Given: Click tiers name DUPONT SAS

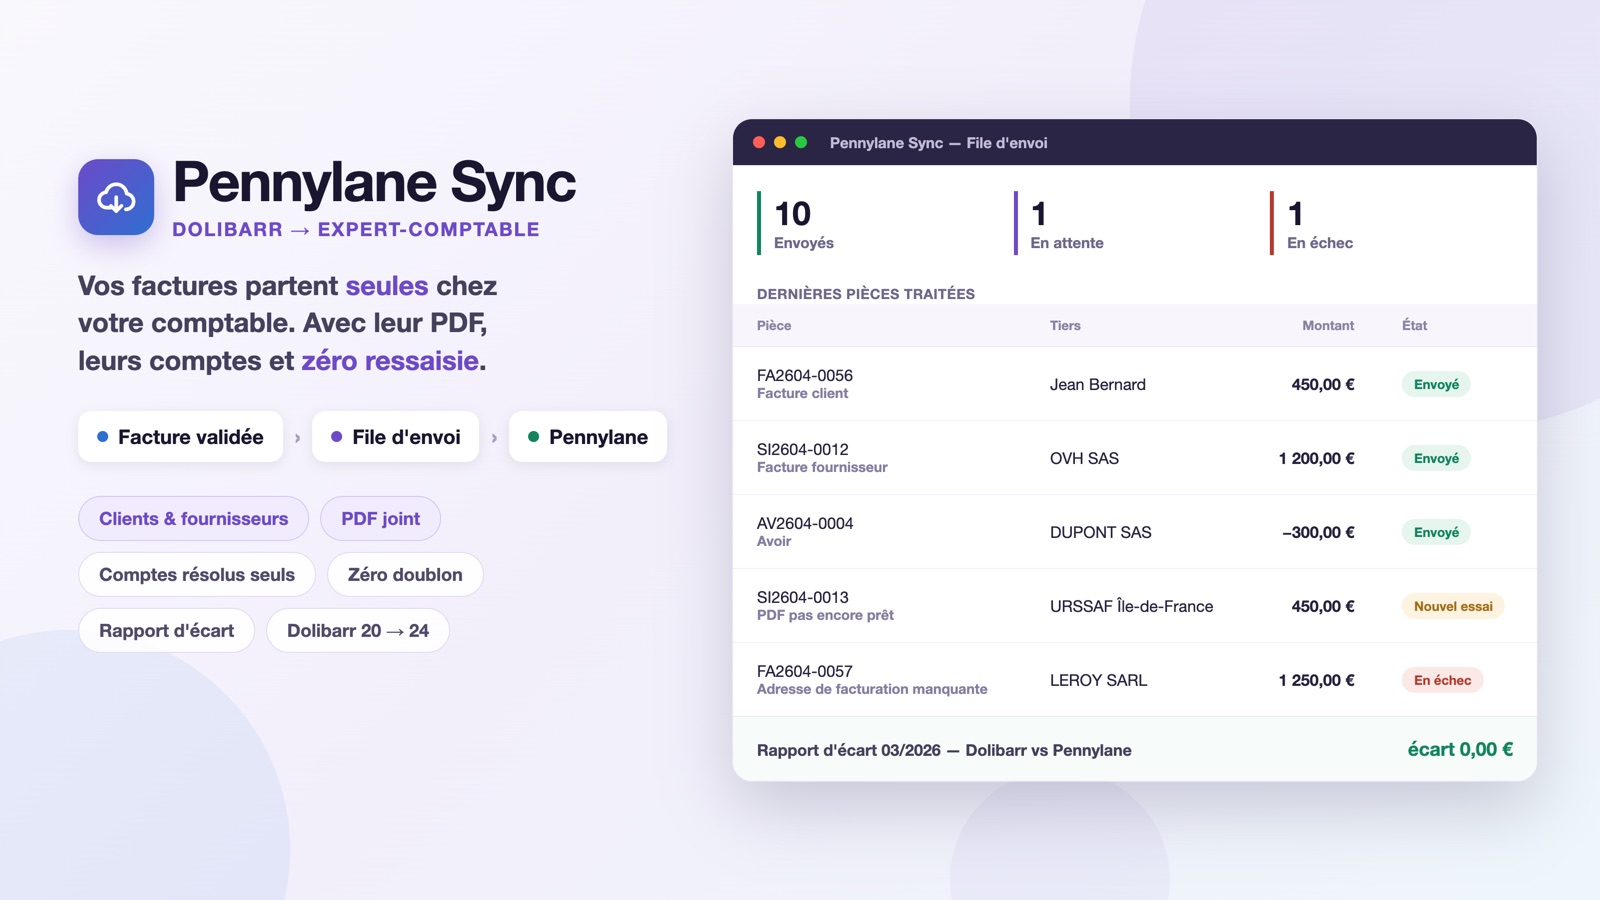Looking at the screenshot, I should [x=1101, y=533].
